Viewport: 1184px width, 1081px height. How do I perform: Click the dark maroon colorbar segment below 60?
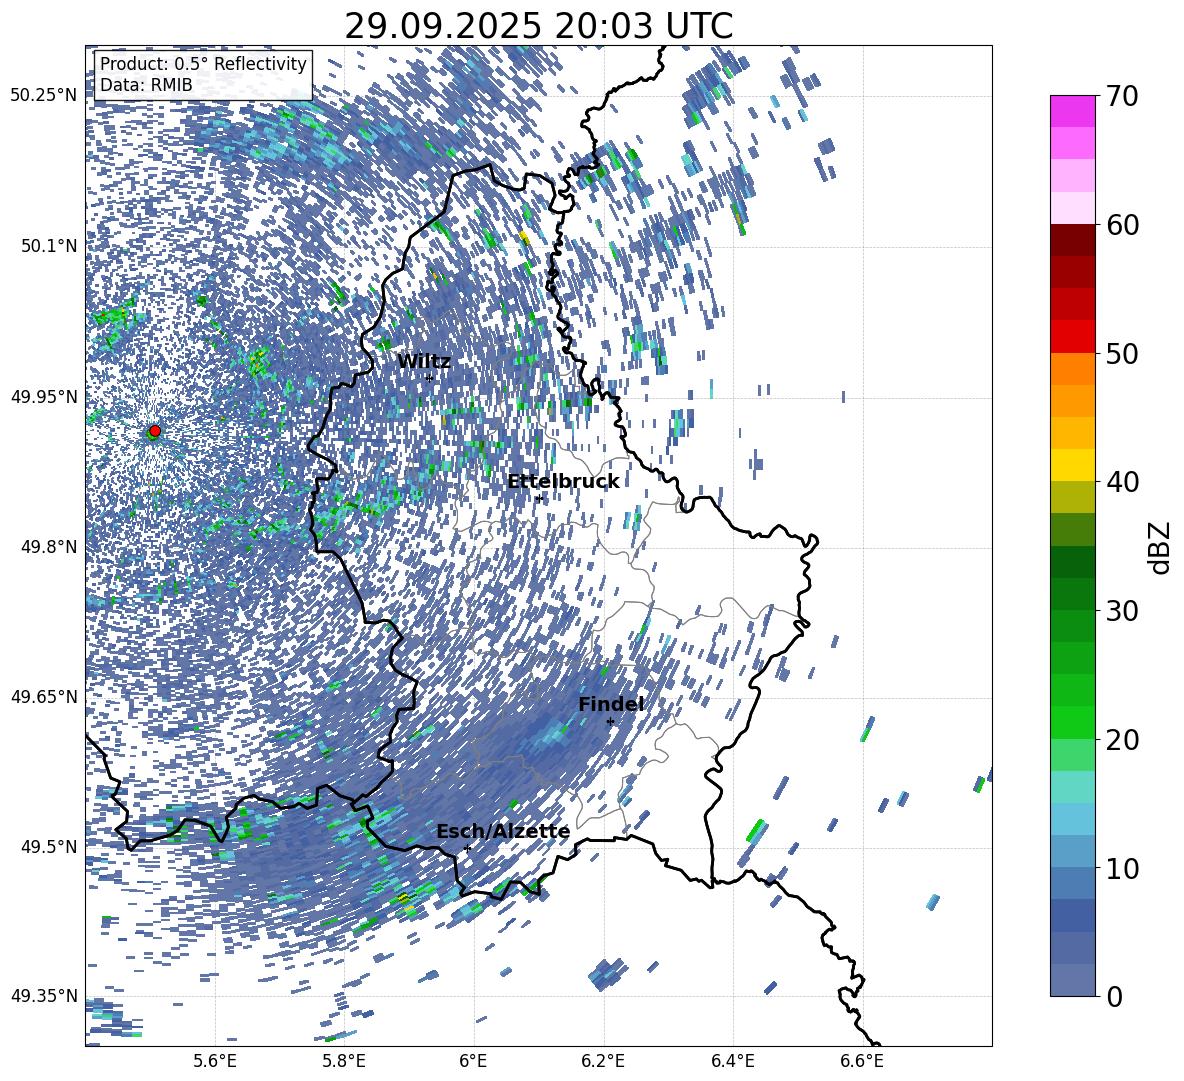point(1072,241)
